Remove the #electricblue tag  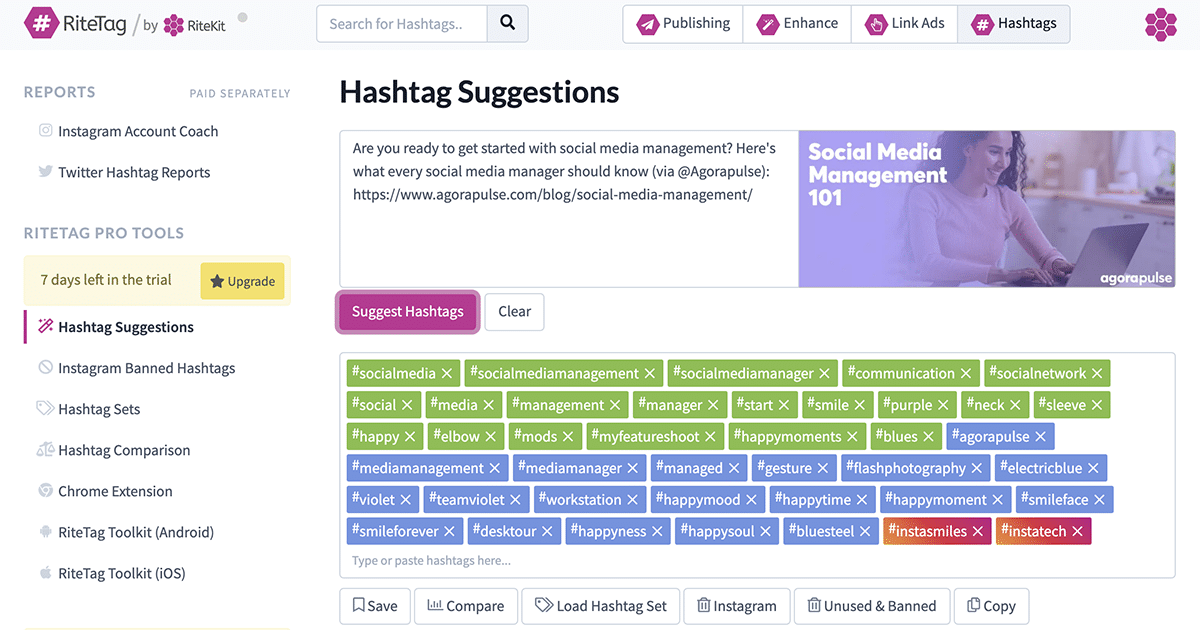click(1094, 468)
